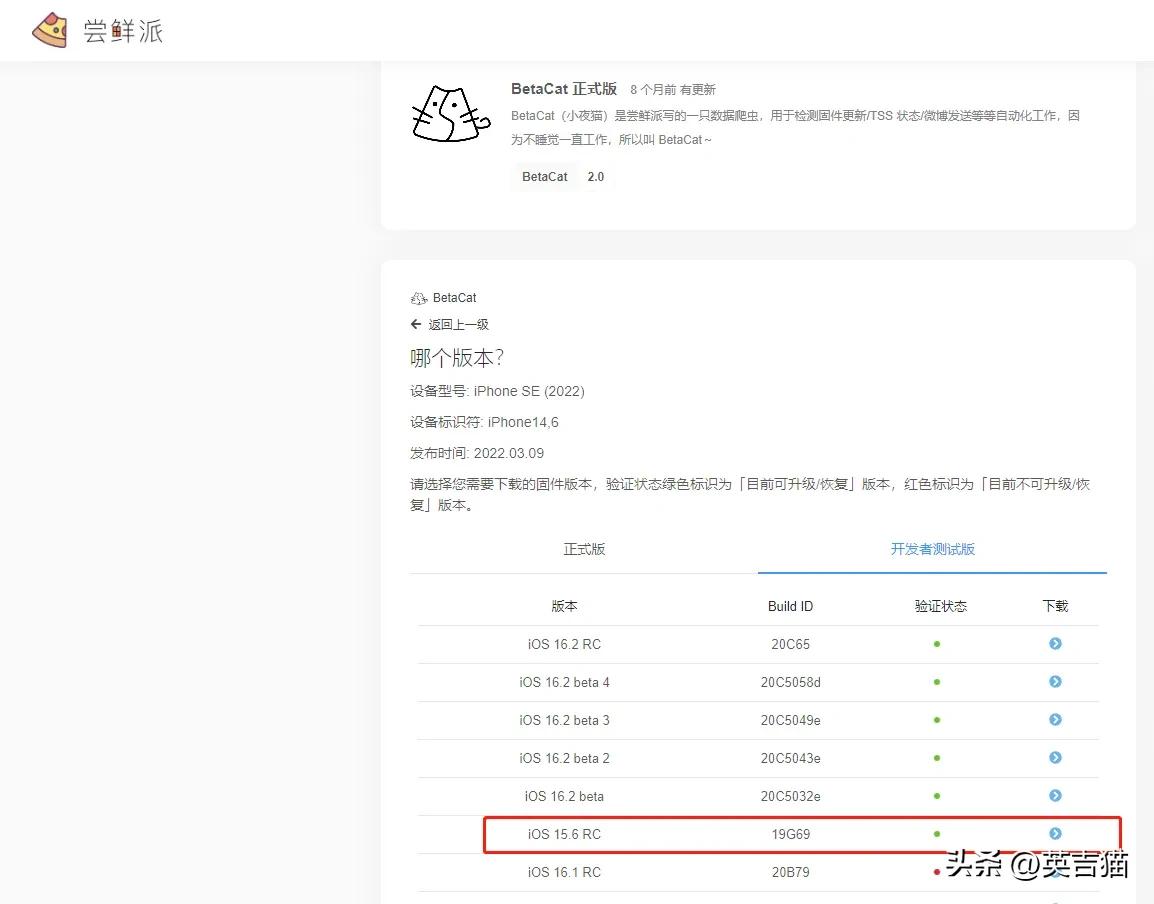Screen dimensions: 1154x904
Task: Select the 19G69 Build ID cell
Action: click(x=790, y=834)
